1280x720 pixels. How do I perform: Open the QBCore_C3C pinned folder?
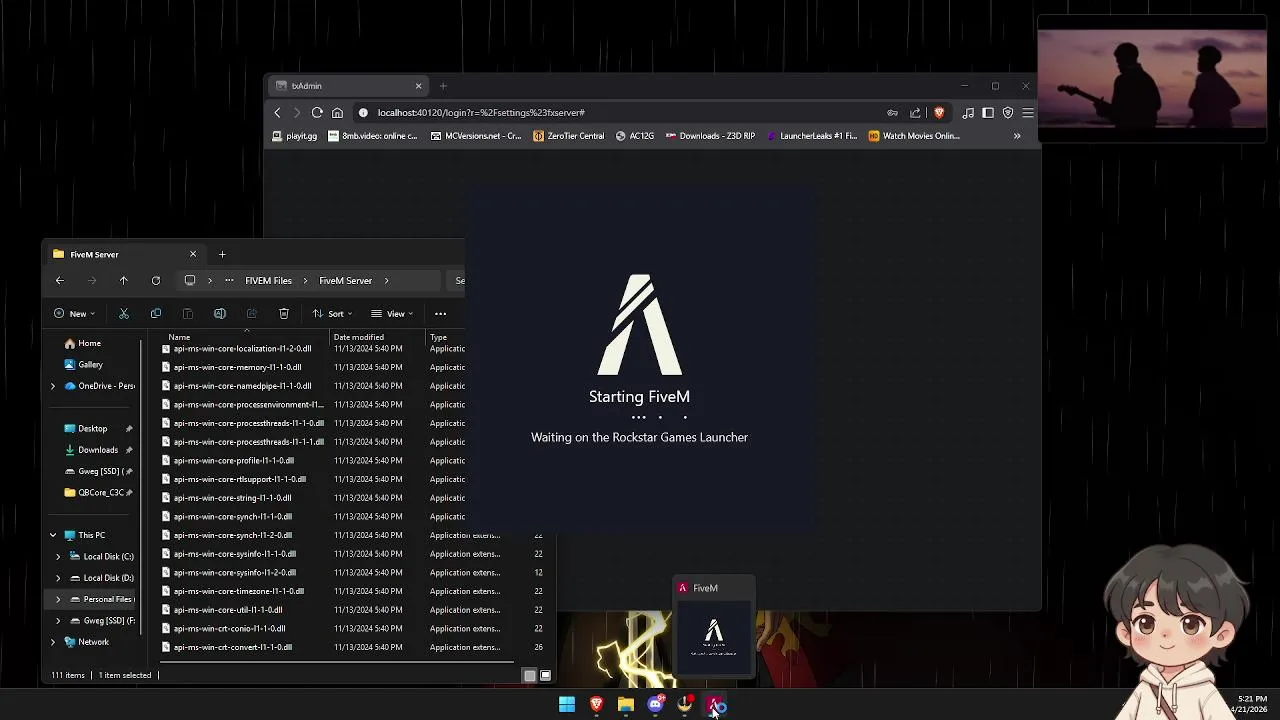click(x=98, y=493)
